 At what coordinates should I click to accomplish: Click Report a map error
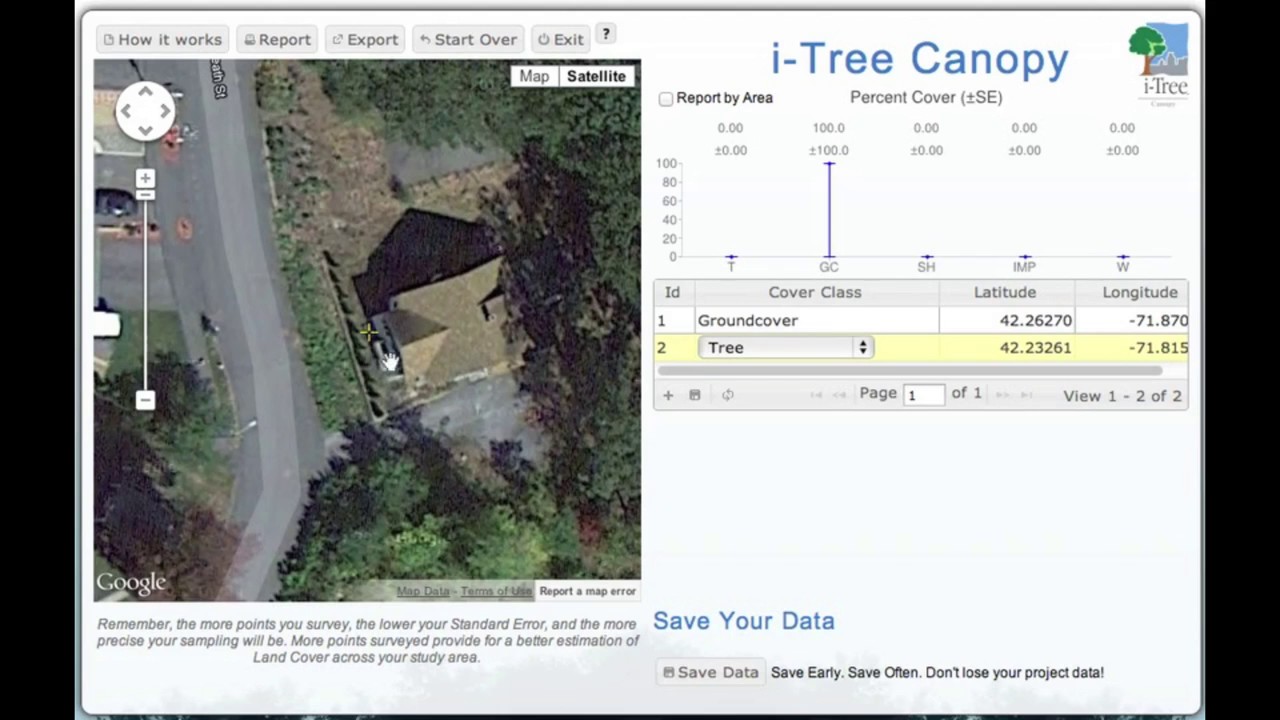(587, 591)
